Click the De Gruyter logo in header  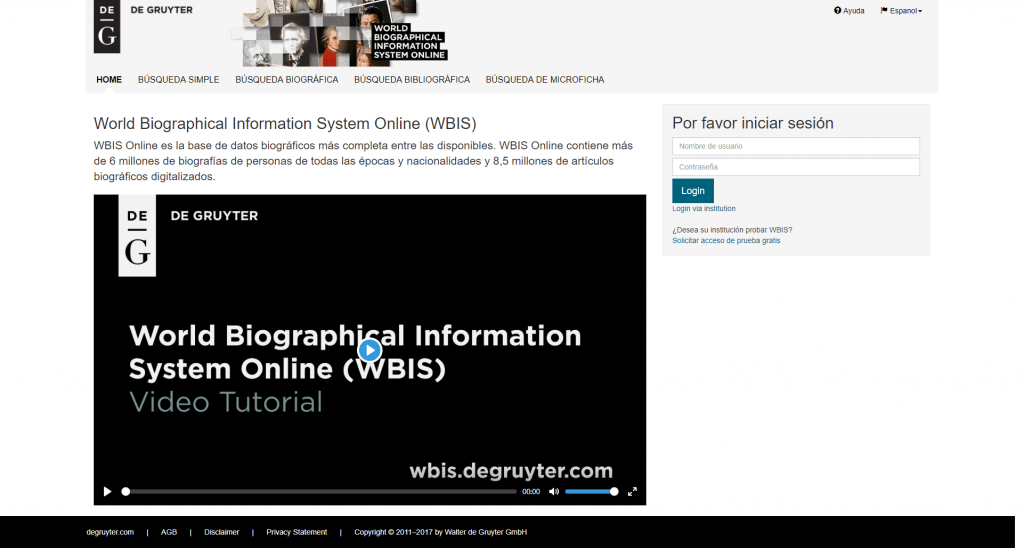coord(107,26)
